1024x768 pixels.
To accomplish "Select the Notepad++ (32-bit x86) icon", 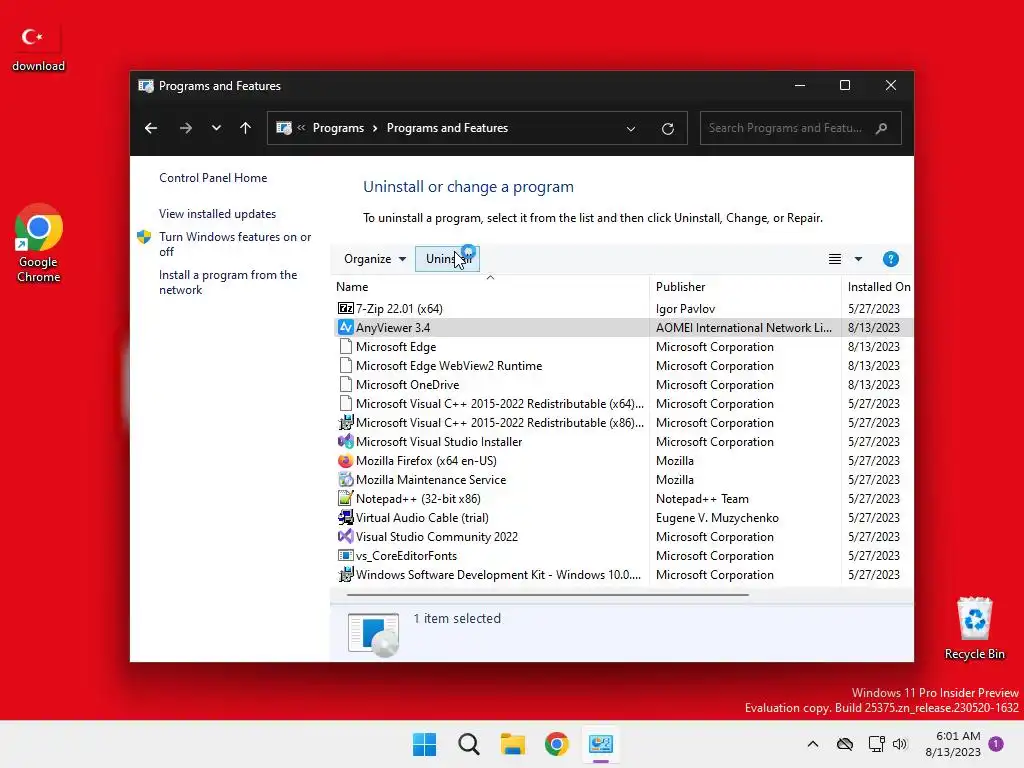I will (345, 498).
